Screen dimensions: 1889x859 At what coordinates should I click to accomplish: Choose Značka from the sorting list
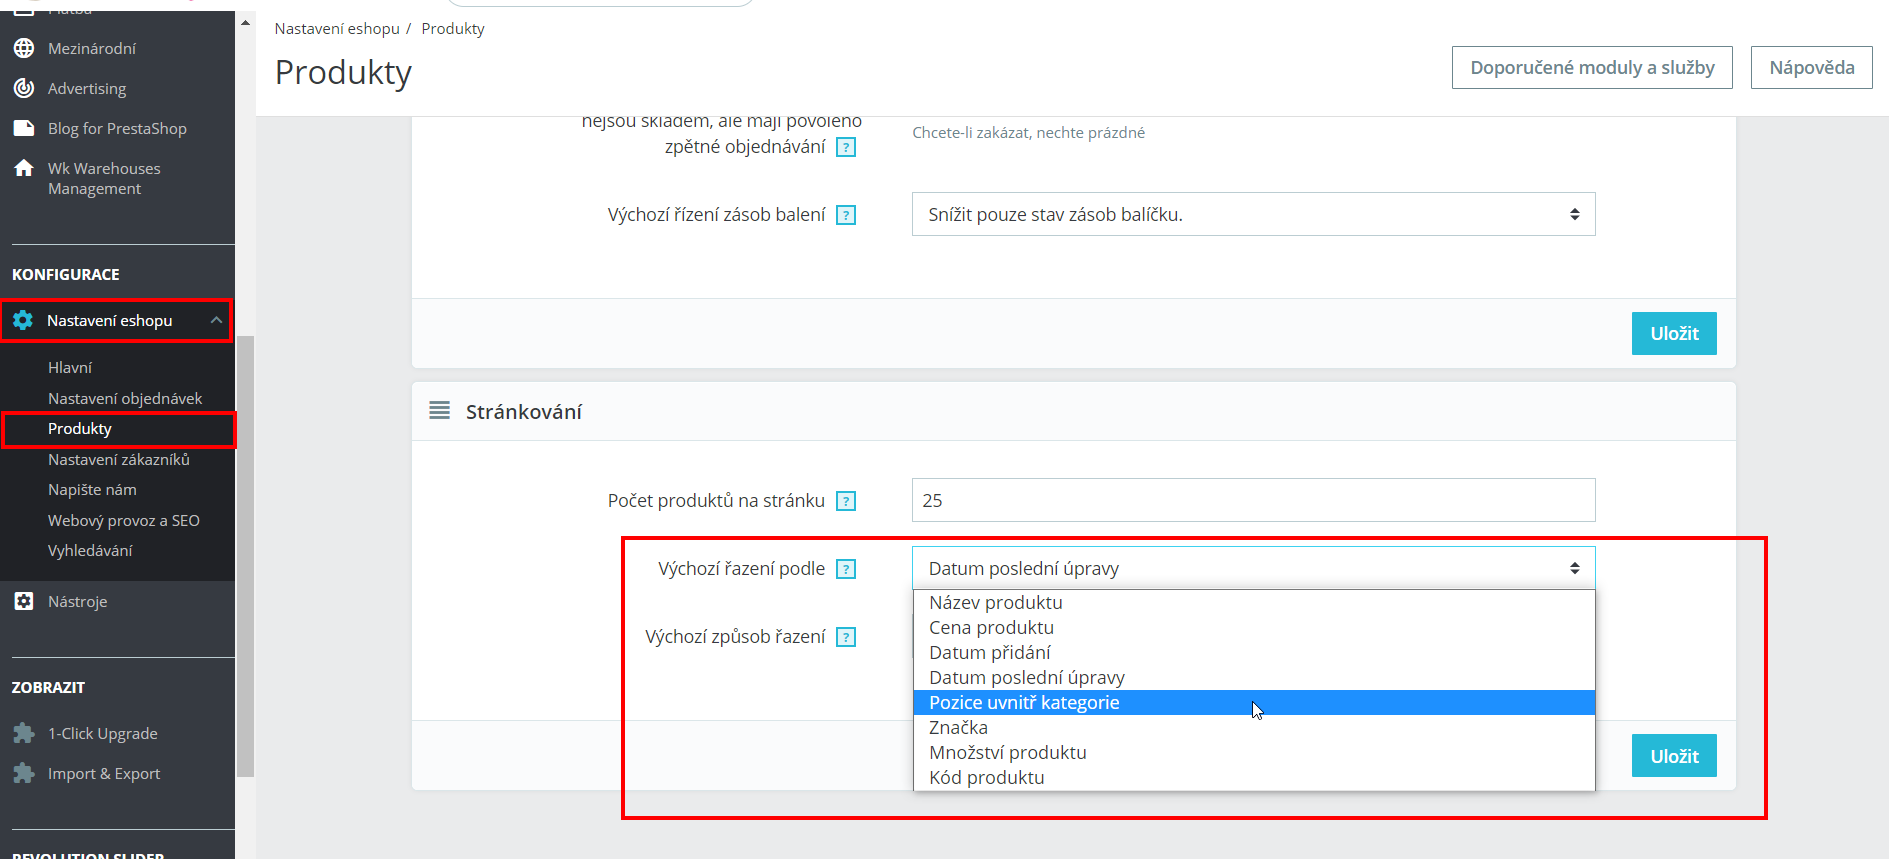[x=1254, y=727]
